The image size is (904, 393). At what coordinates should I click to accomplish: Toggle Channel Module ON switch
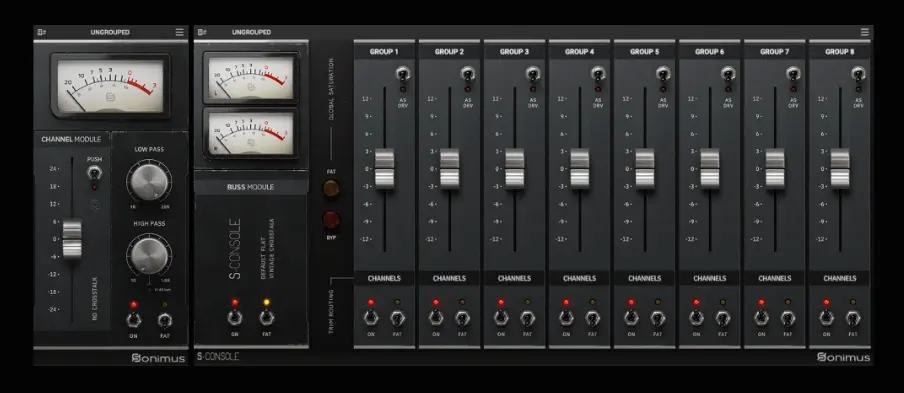pos(134,319)
